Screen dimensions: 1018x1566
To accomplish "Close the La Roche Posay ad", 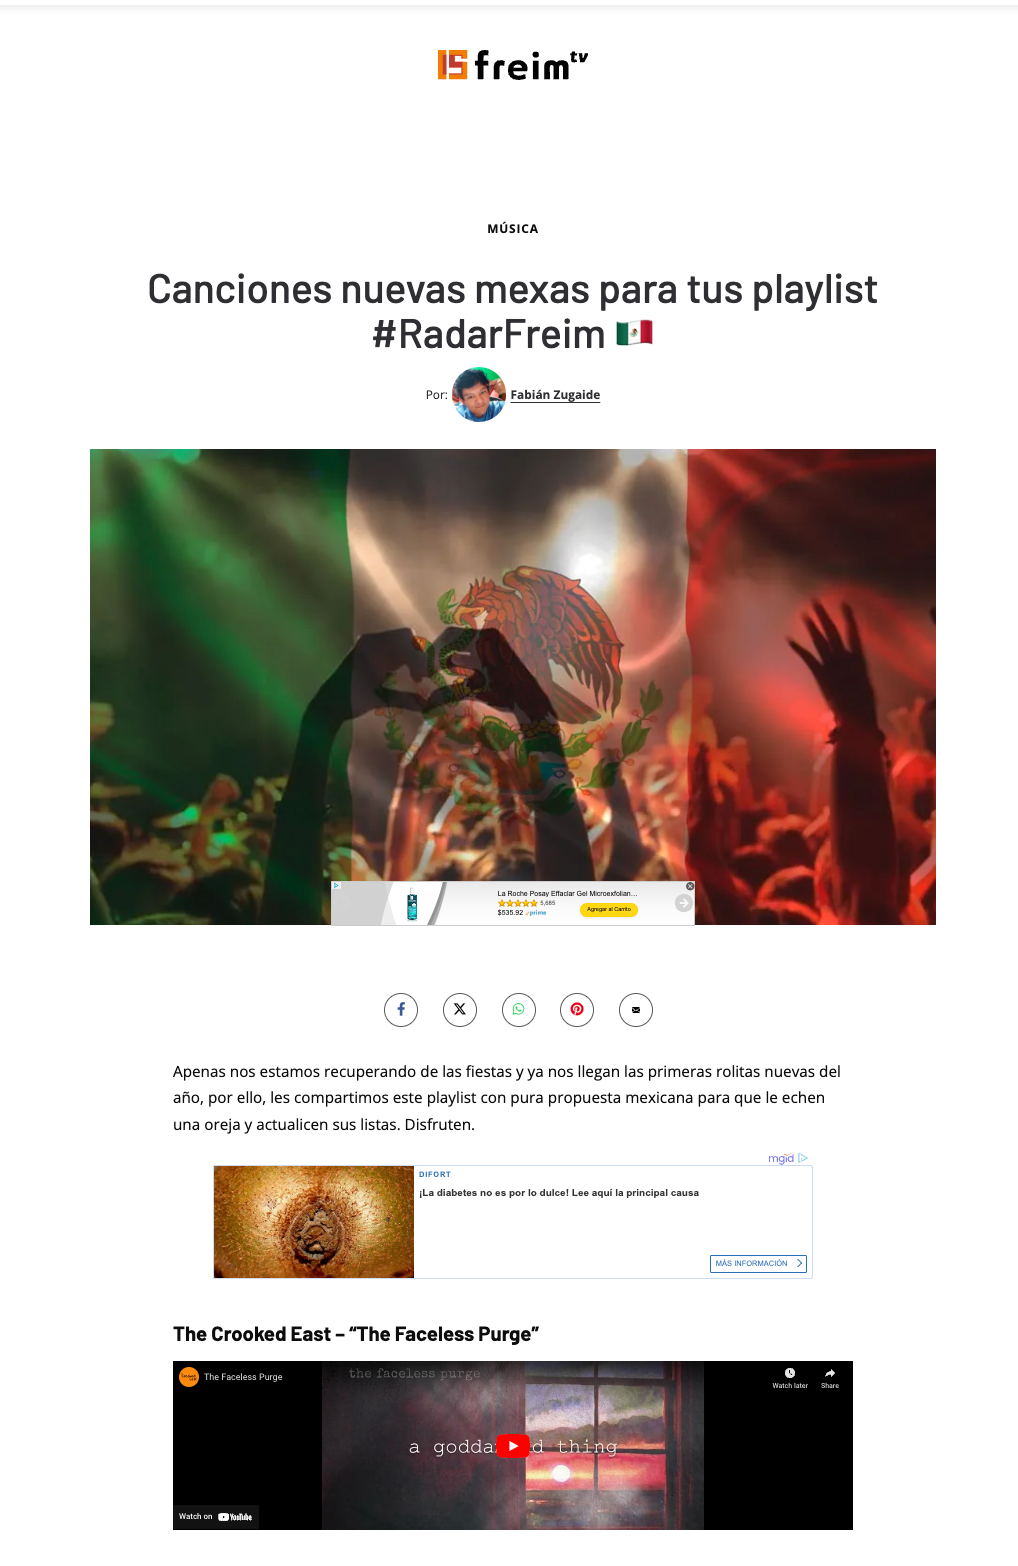I will point(690,887).
